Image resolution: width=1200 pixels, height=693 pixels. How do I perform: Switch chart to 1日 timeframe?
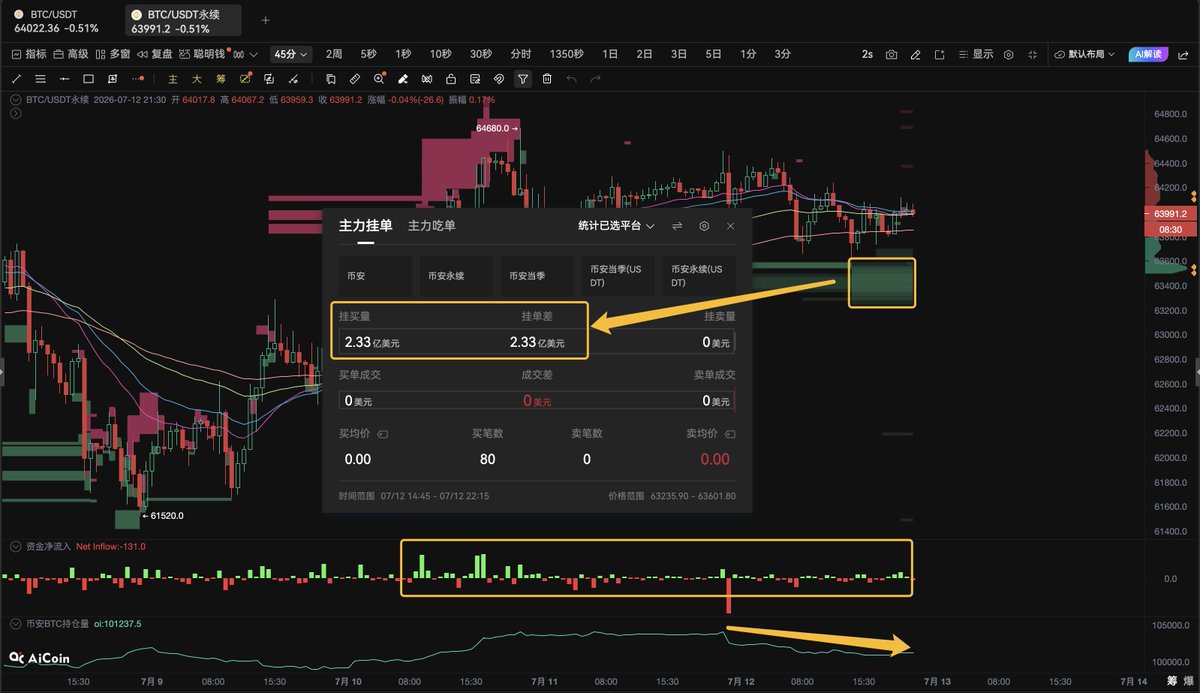610,54
